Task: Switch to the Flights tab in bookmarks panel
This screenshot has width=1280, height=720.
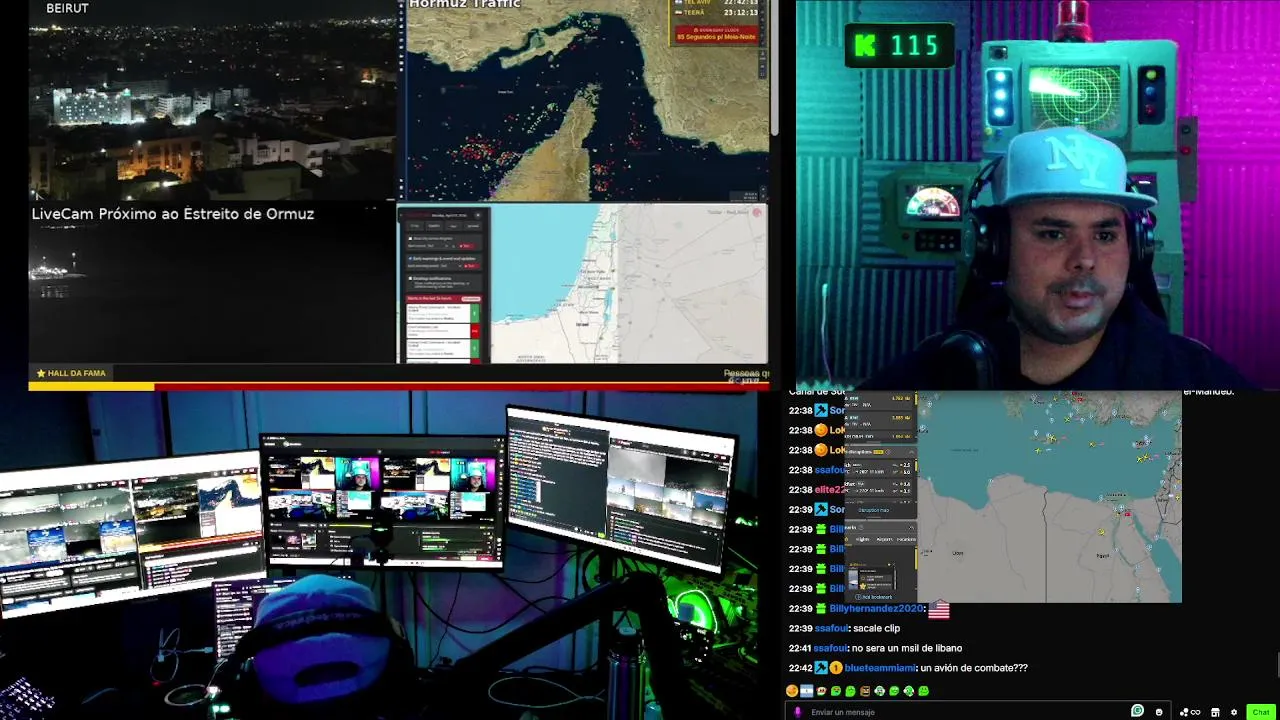Action: click(x=862, y=539)
